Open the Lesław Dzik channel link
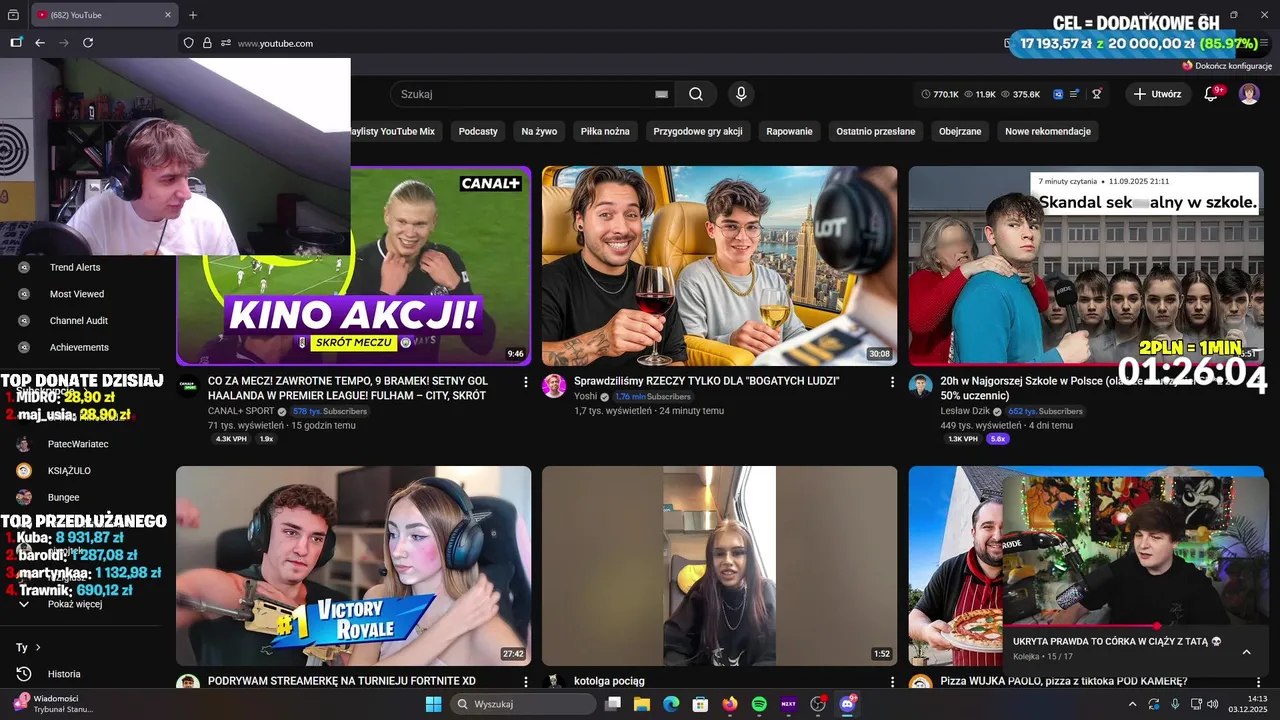The height and width of the screenshot is (720, 1280). [x=967, y=411]
